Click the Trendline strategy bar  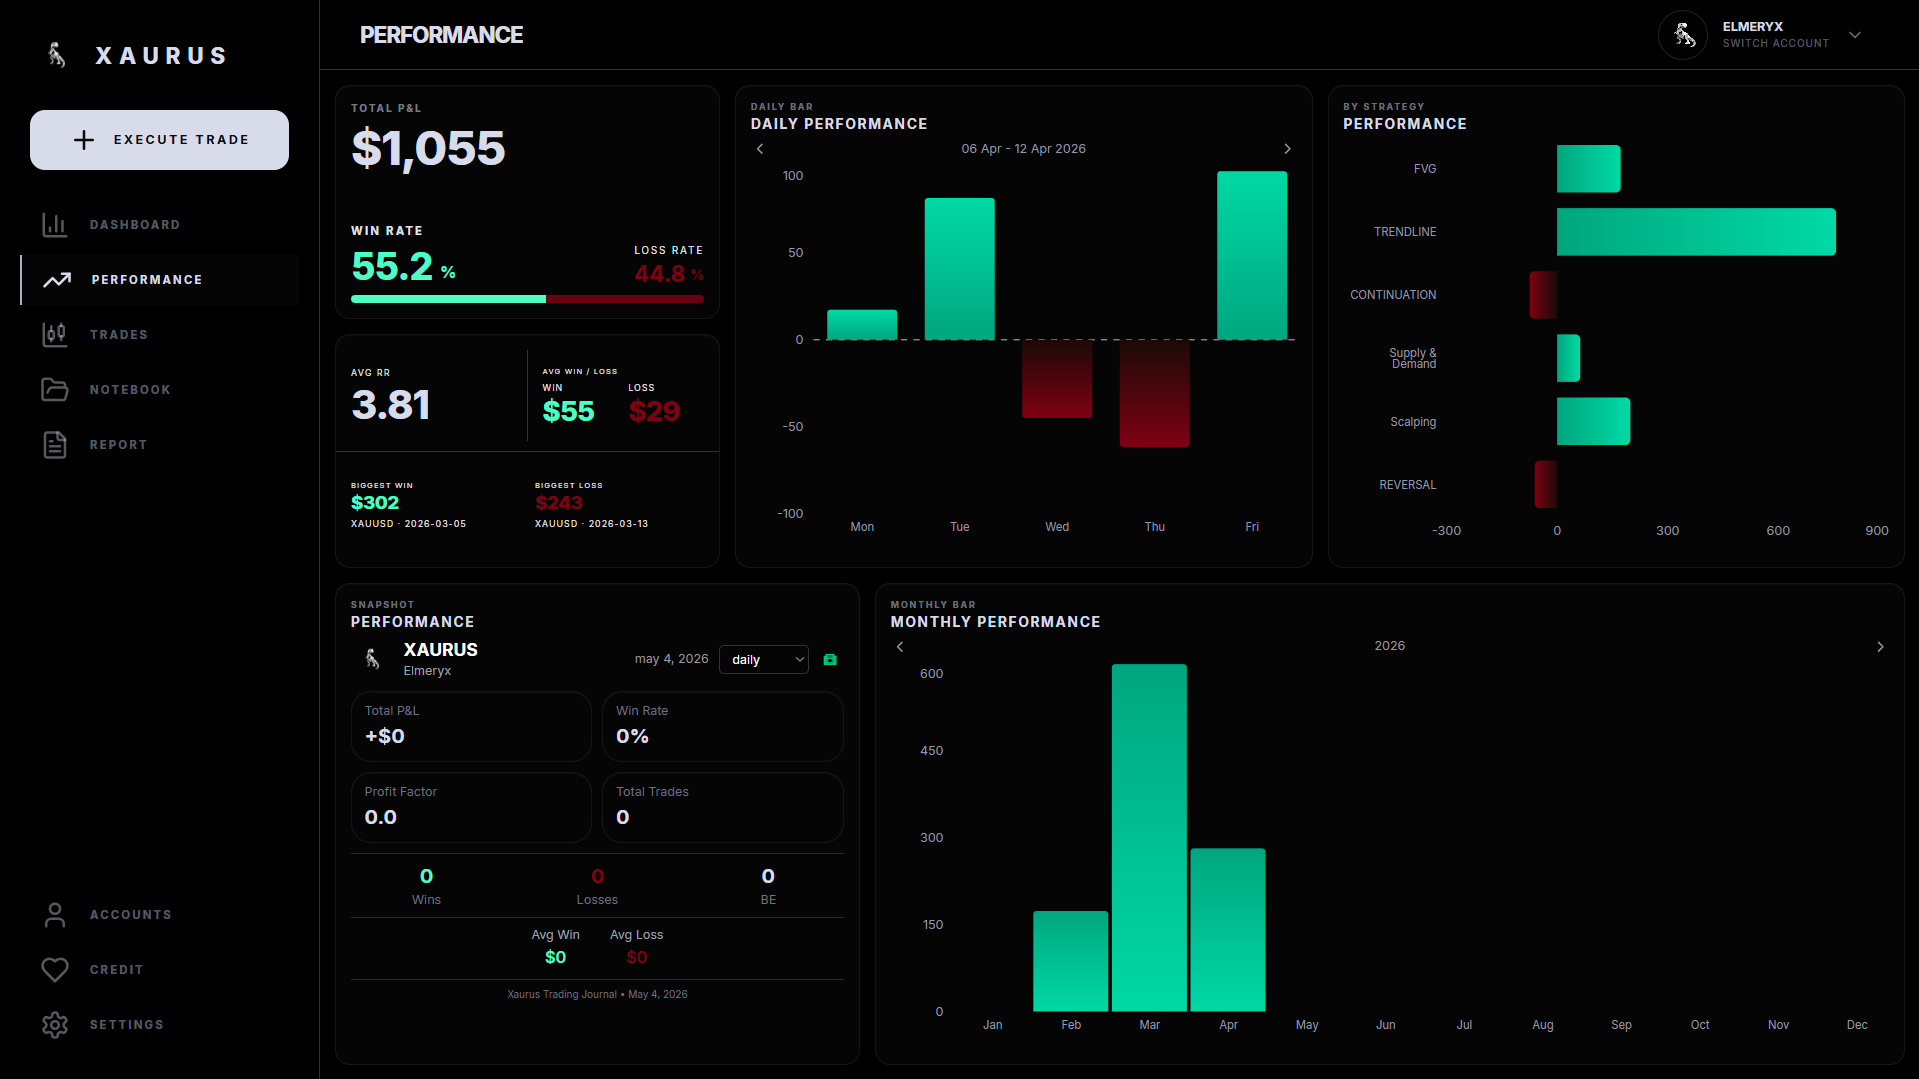1696,232
